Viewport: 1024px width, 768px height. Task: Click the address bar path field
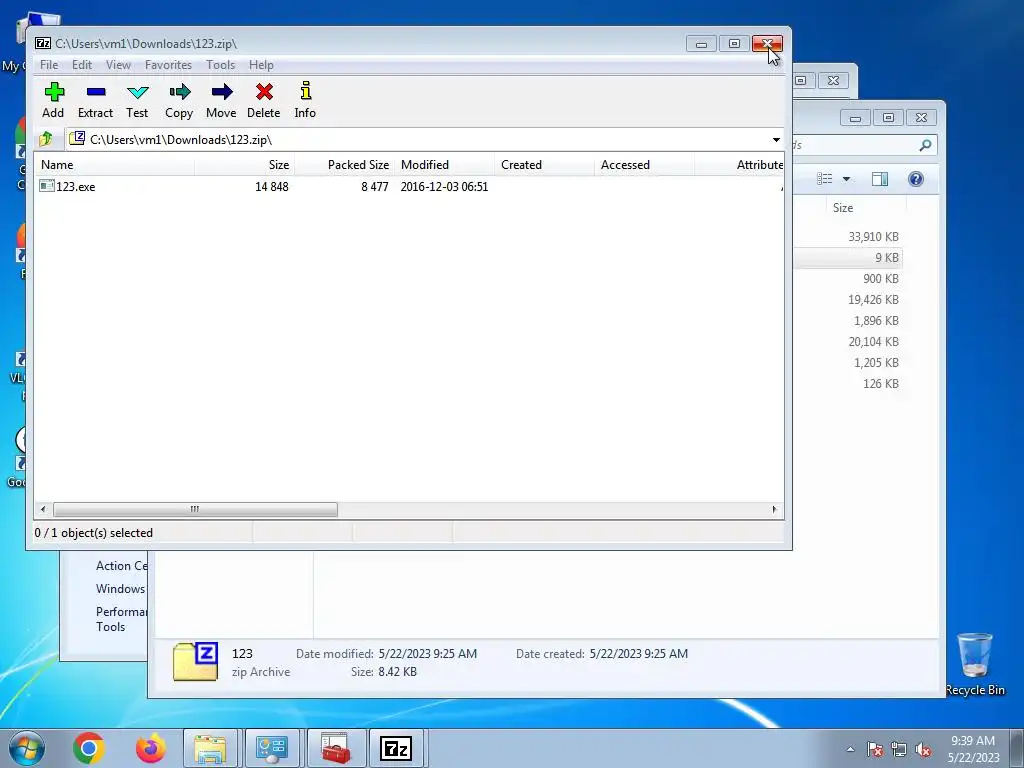point(418,140)
